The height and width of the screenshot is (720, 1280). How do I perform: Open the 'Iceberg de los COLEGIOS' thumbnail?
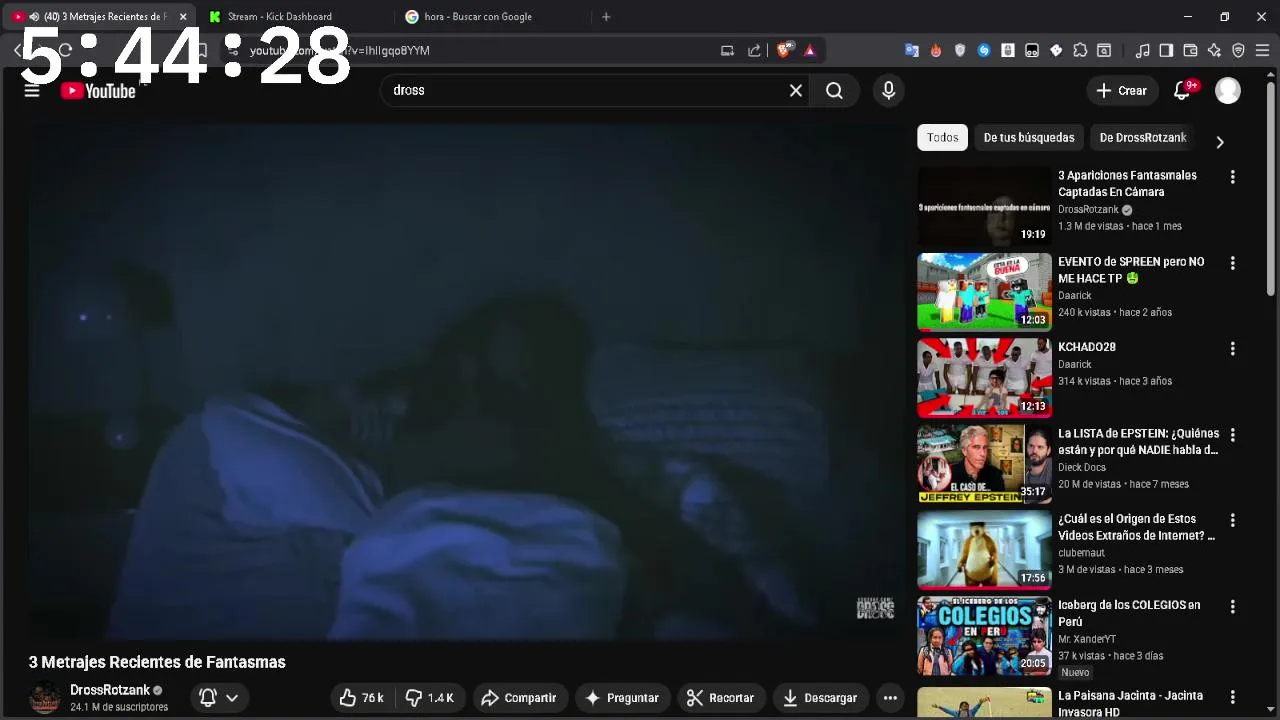click(984, 635)
